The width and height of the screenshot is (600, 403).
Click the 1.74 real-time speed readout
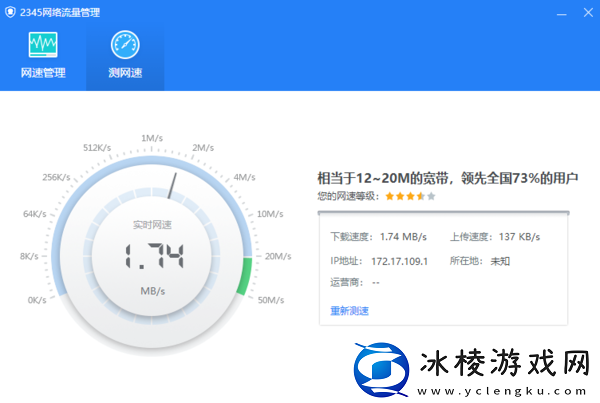click(x=155, y=255)
